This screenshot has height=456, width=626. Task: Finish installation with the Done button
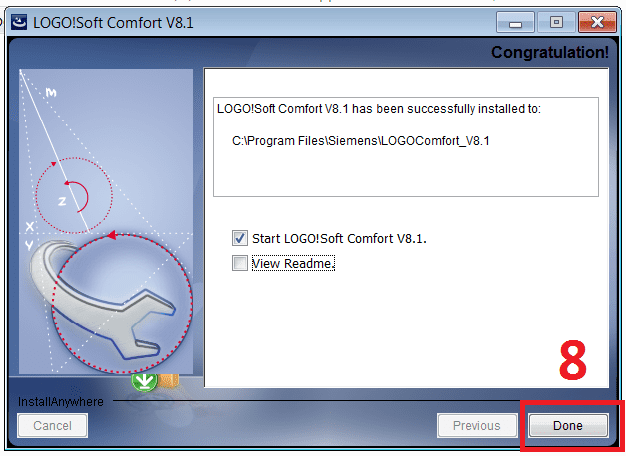(568, 426)
